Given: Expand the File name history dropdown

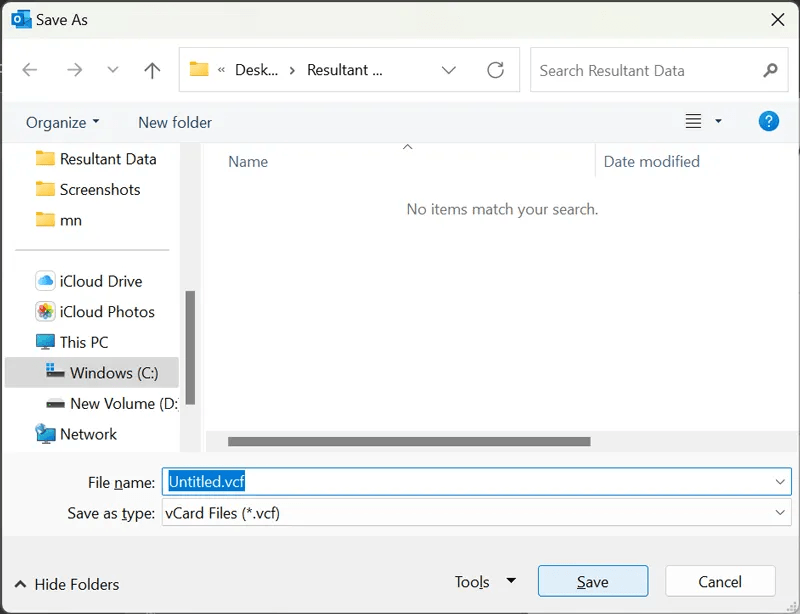Looking at the screenshot, I should point(781,482).
